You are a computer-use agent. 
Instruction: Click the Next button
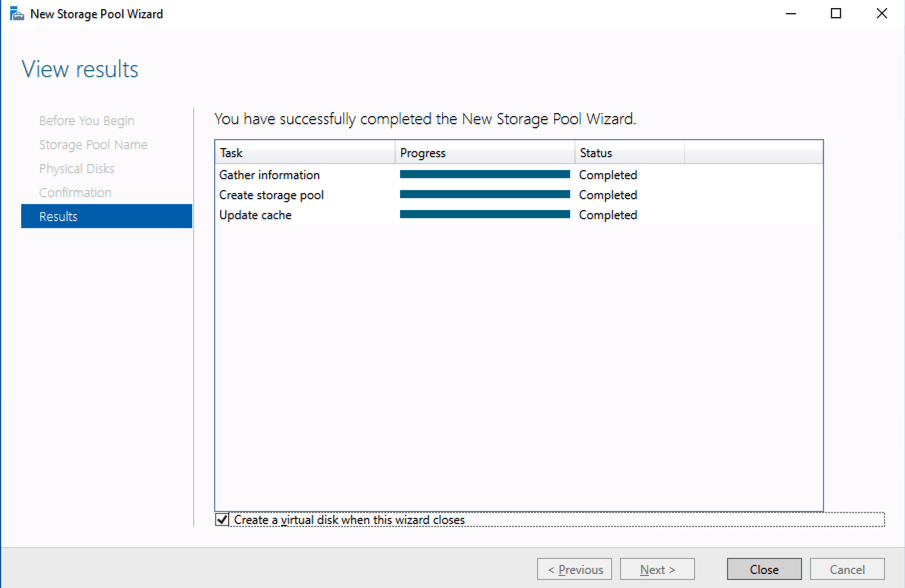coord(657,569)
